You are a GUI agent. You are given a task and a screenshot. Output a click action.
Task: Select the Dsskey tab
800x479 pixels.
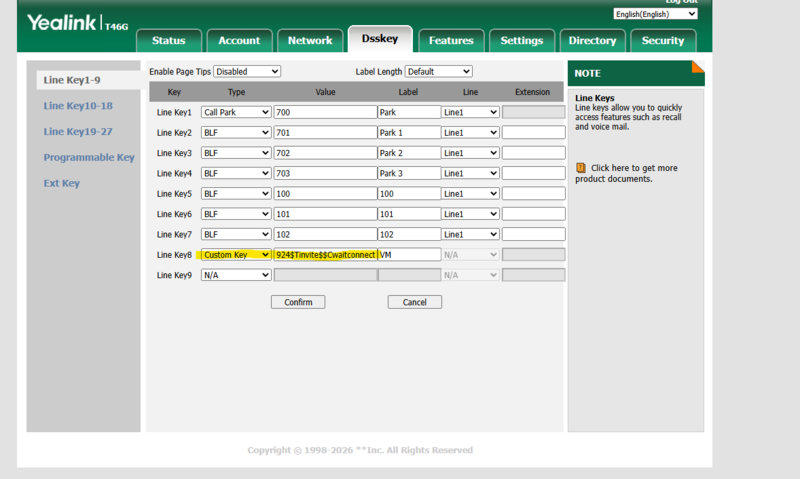click(x=380, y=39)
